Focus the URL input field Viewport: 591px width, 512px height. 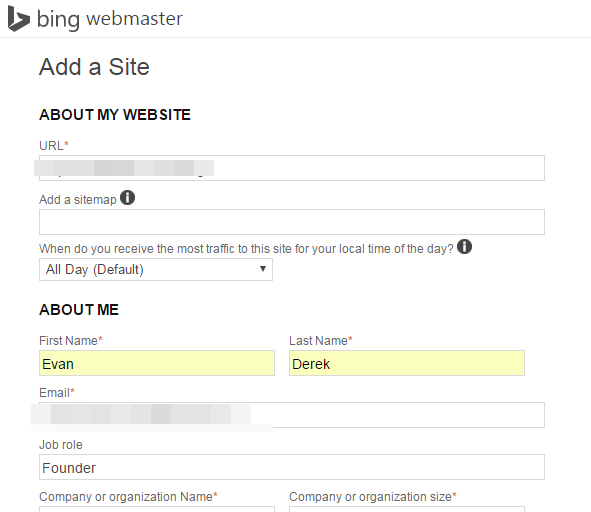point(292,168)
